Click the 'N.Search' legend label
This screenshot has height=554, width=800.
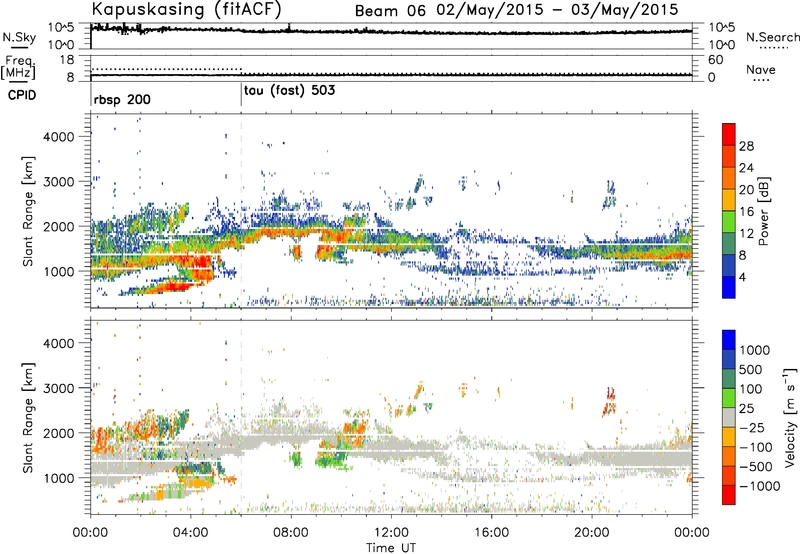pos(772,37)
